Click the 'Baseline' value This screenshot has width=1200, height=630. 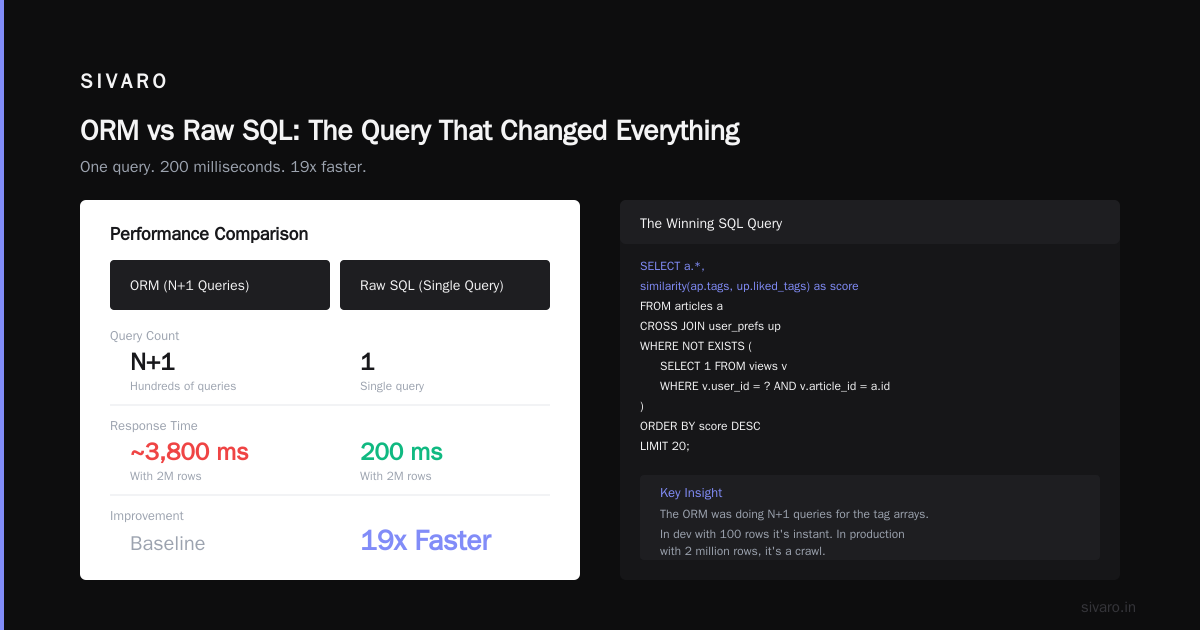[168, 544]
